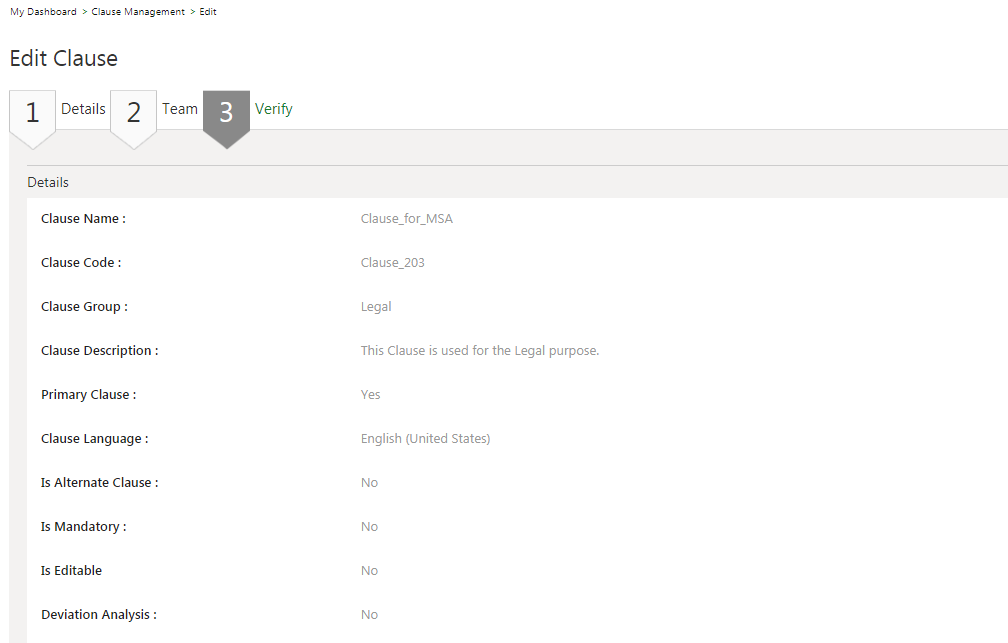Click the Clause_203 code value

click(392, 263)
